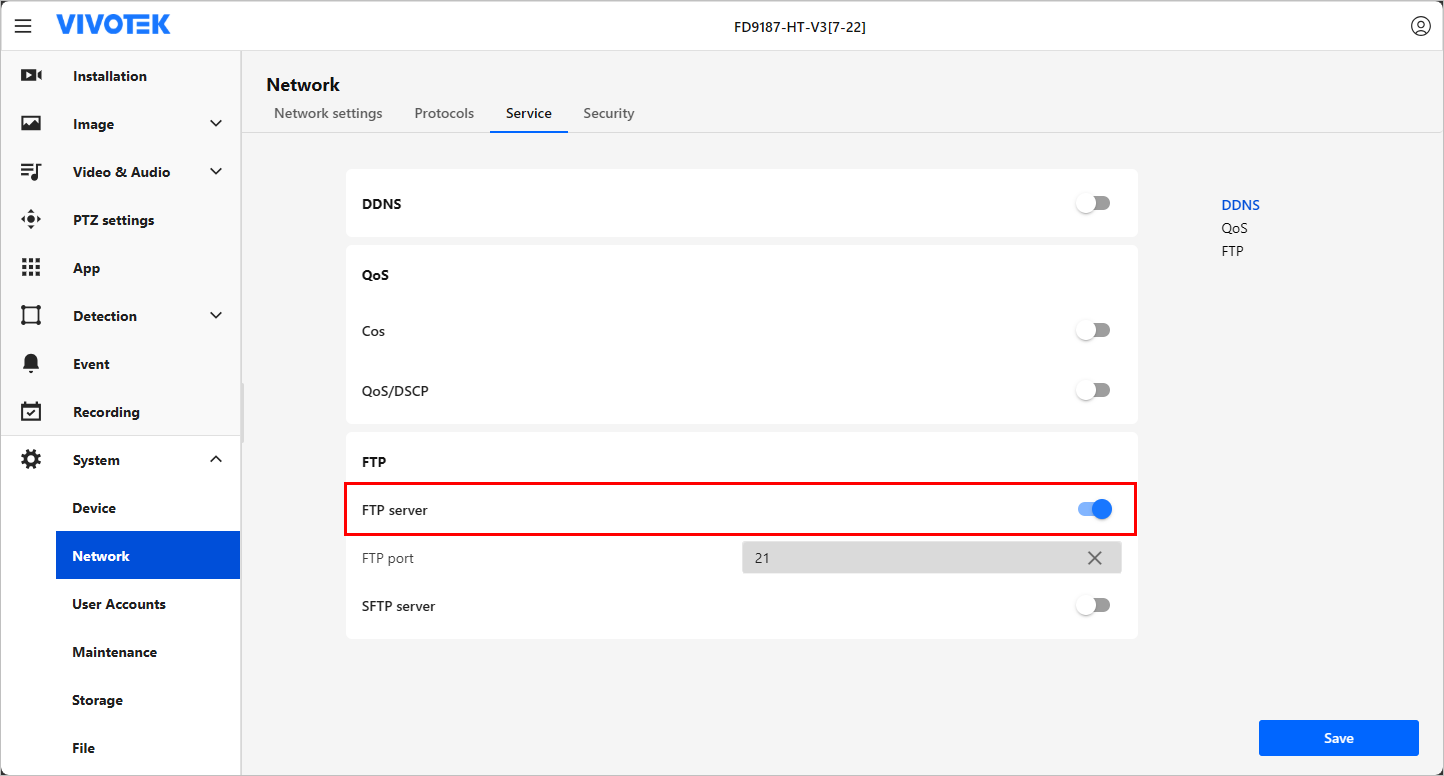The width and height of the screenshot is (1444, 776).
Task: Click the System gear icon
Action: (x=31, y=460)
